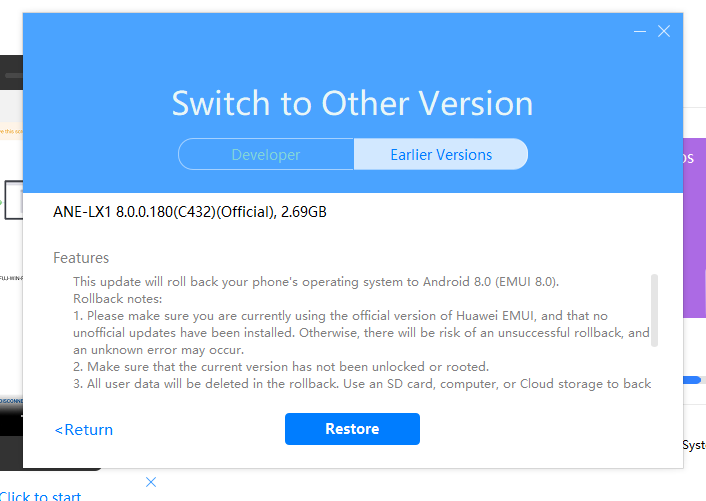Minimize the Switch to Other Version dialog

point(640,32)
